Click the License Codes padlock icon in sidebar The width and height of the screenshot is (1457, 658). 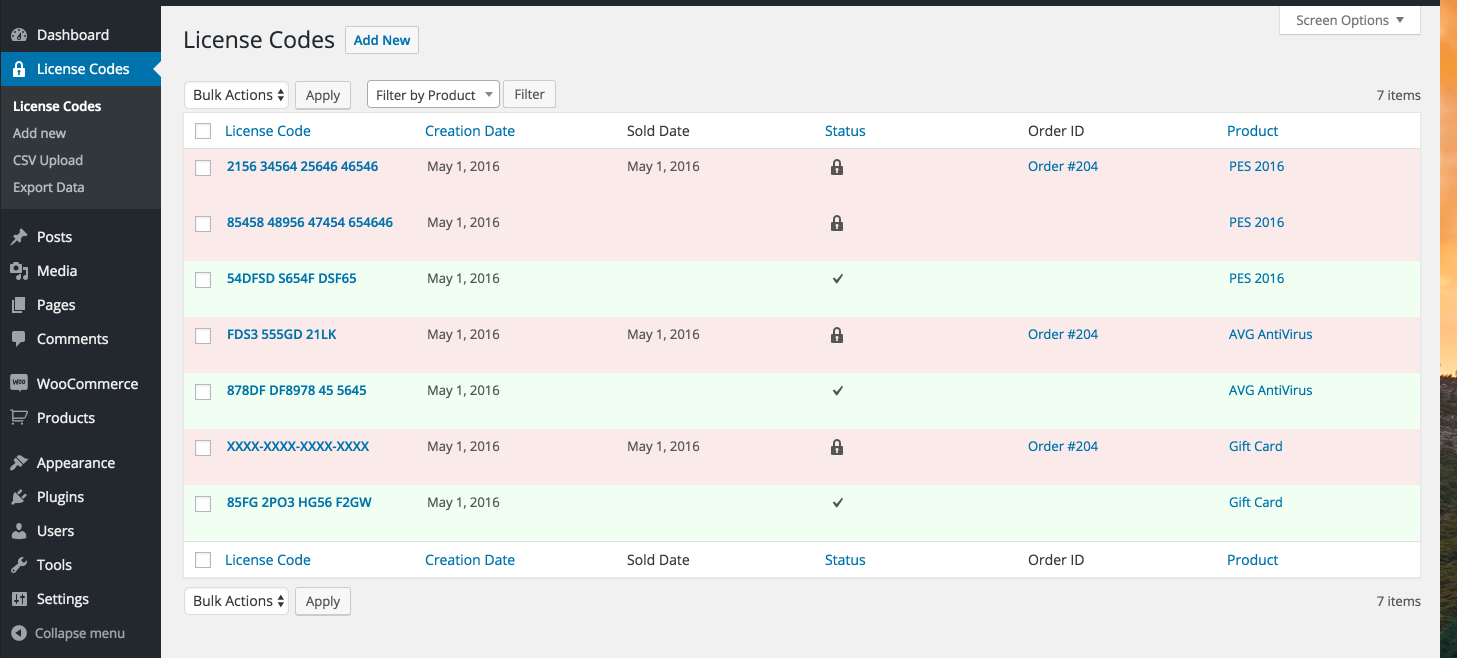(x=18, y=69)
